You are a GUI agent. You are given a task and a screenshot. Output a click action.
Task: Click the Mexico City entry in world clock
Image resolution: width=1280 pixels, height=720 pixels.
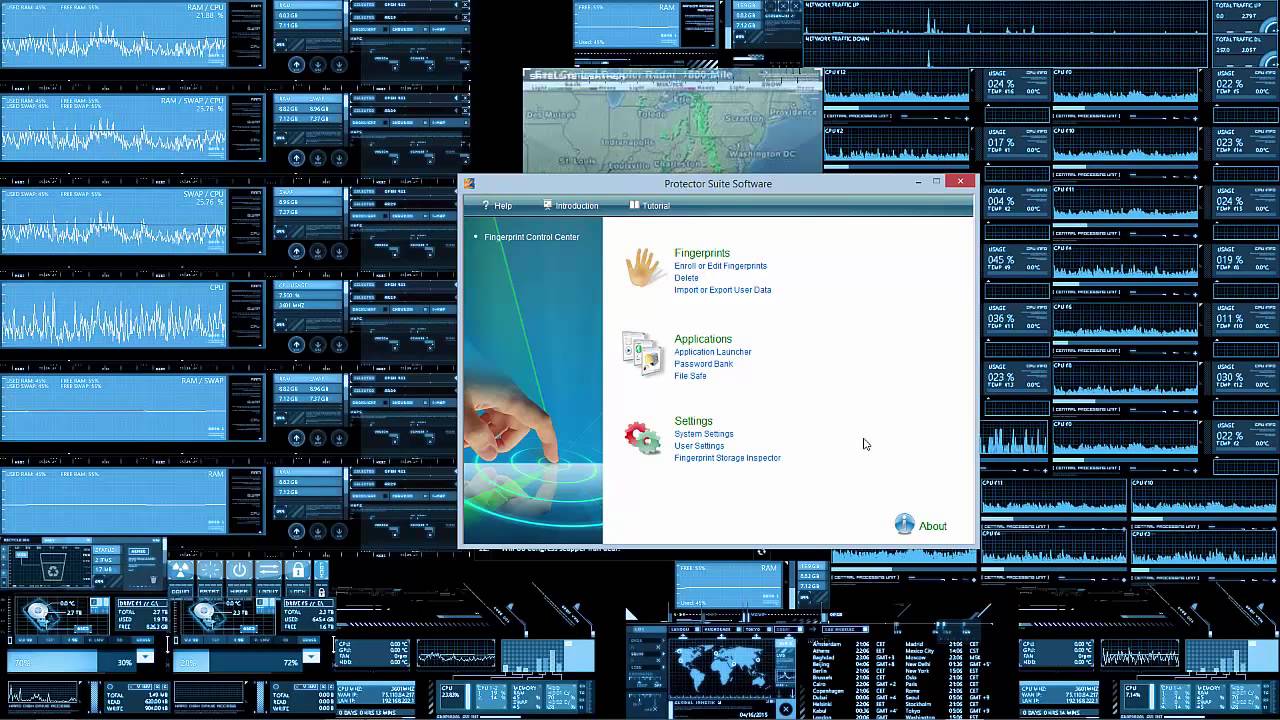(x=919, y=651)
